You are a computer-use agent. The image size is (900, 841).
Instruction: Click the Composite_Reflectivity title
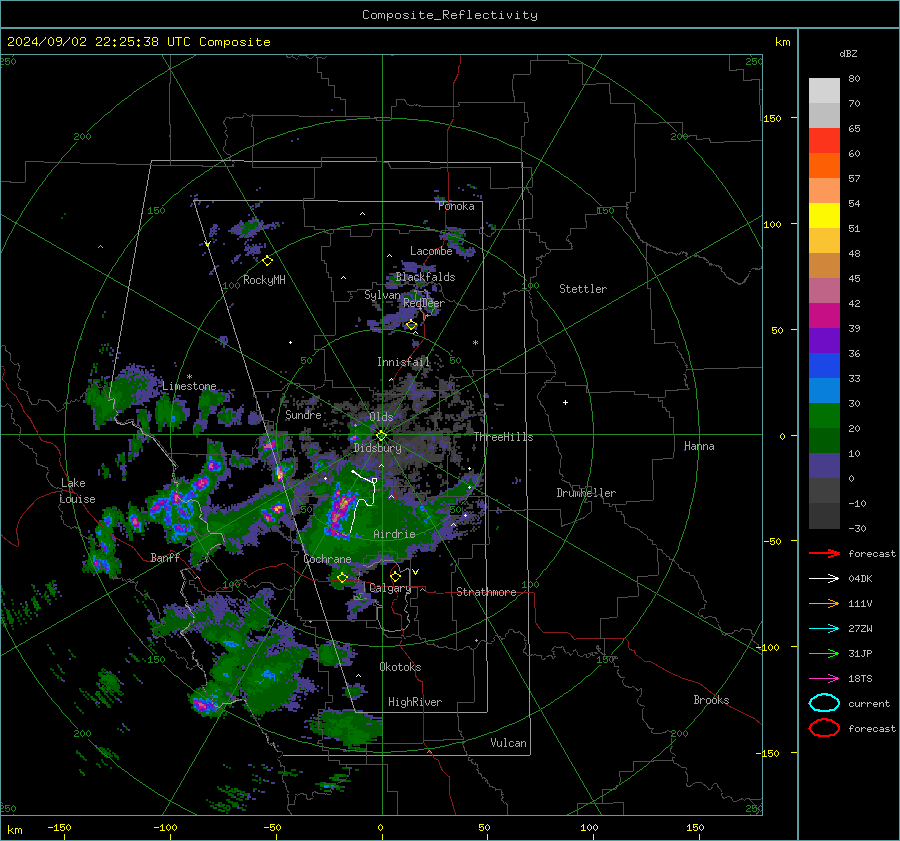pyautogui.click(x=450, y=15)
